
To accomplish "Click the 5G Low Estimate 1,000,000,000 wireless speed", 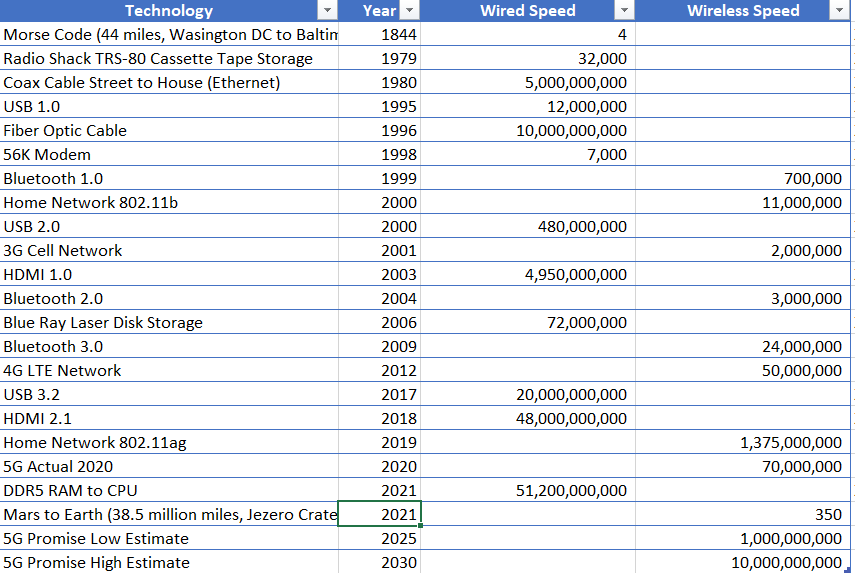I will 743,538.
